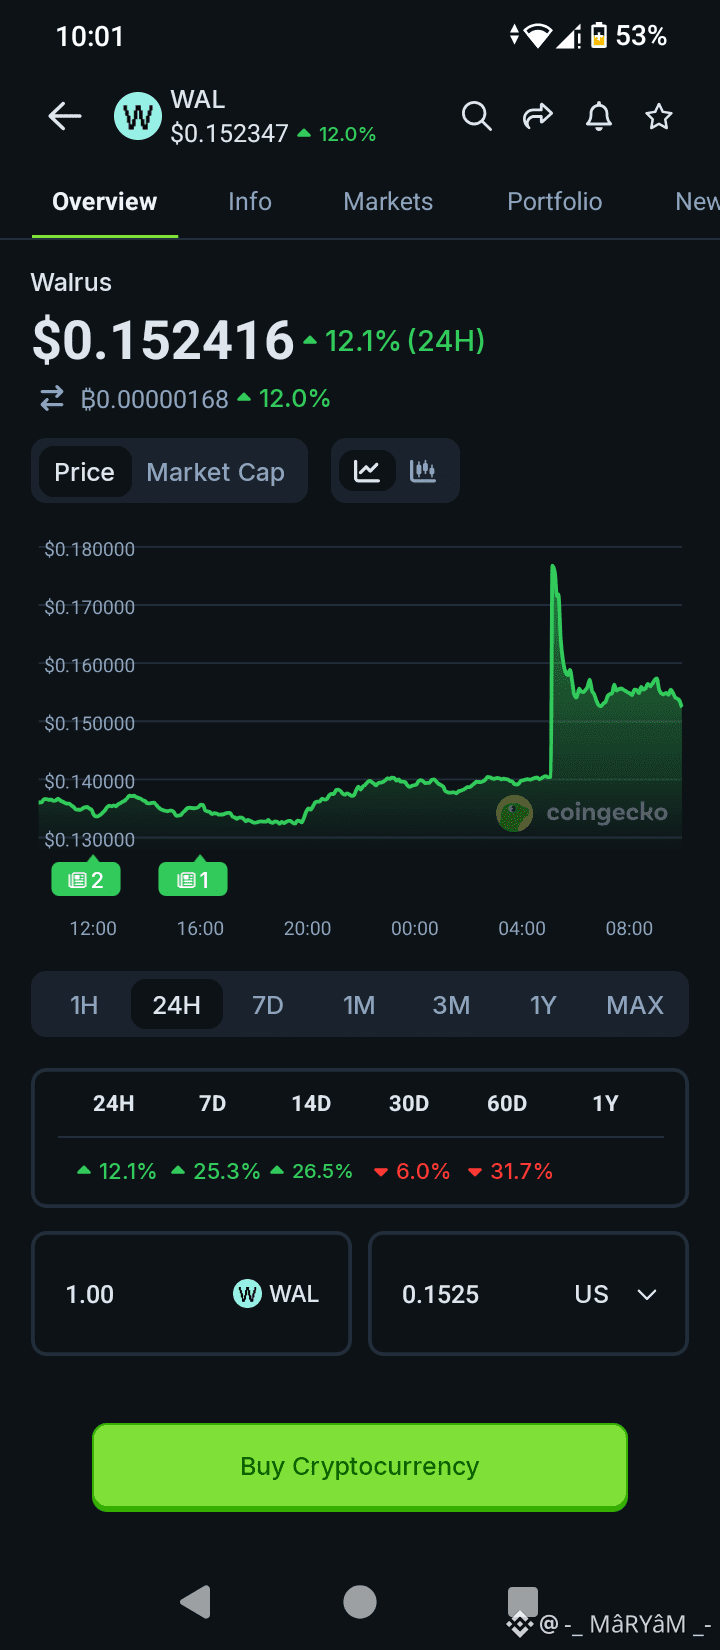This screenshot has height=1650, width=720.
Task: Add WAL to favorites with star
Action: pos(659,117)
